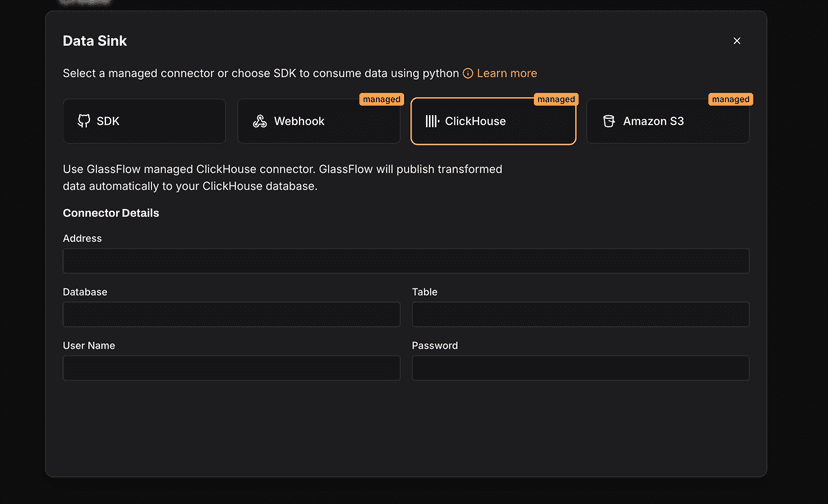Image resolution: width=828 pixels, height=504 pixels.
Task: Click the GitHub icon on the SDK card
Action: pyautogui.click(x=83, y=121)
